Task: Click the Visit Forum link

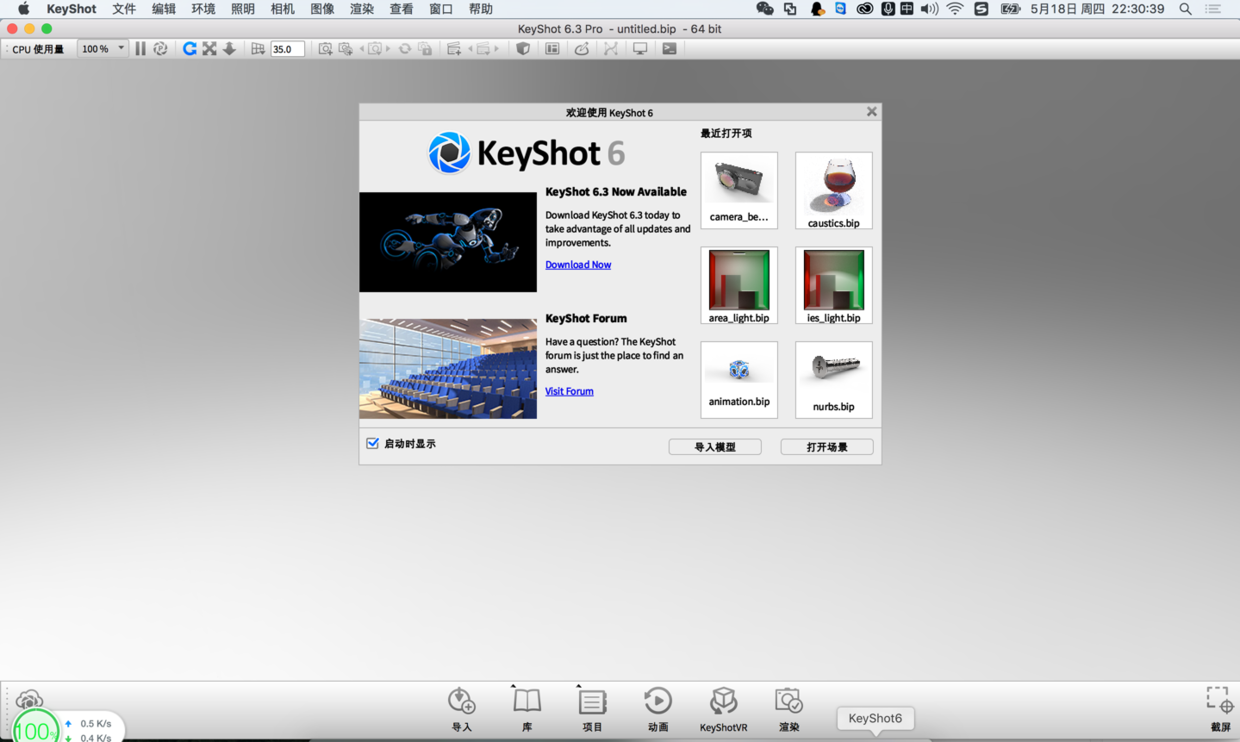Action: [x=569, y=391]
